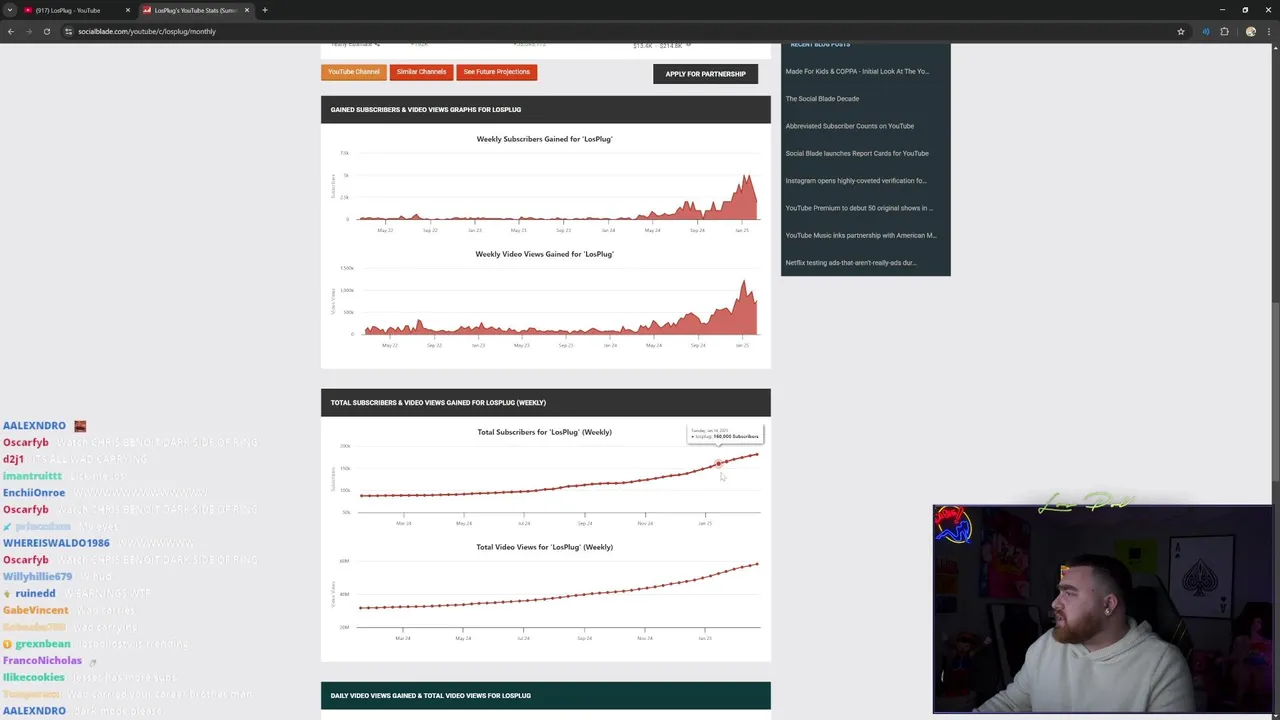Image resolution: width=1280 pixels, height=720 pixels.
Task: Reload the Social Blade page
Action: (x=47, y=31)
